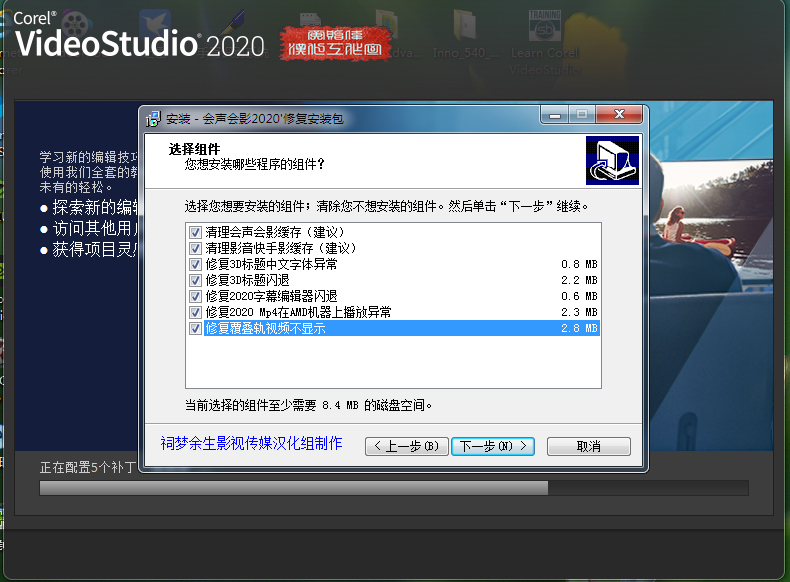Toggle 清理影音快手影缓存（建议） checkbox
Viewport: 790px width, 582px height.
click(x=195, y=248)
